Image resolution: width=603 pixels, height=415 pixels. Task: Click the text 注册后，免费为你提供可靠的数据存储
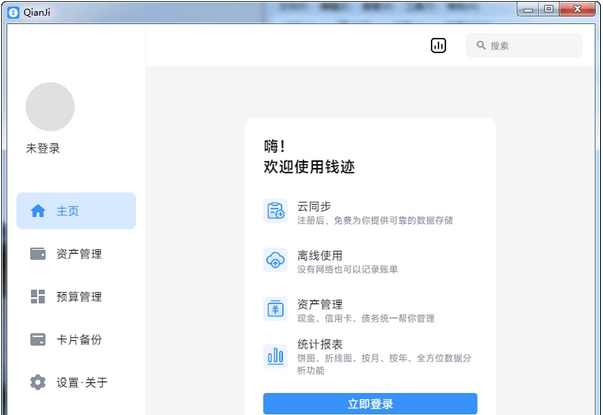[x=375, y=220]
